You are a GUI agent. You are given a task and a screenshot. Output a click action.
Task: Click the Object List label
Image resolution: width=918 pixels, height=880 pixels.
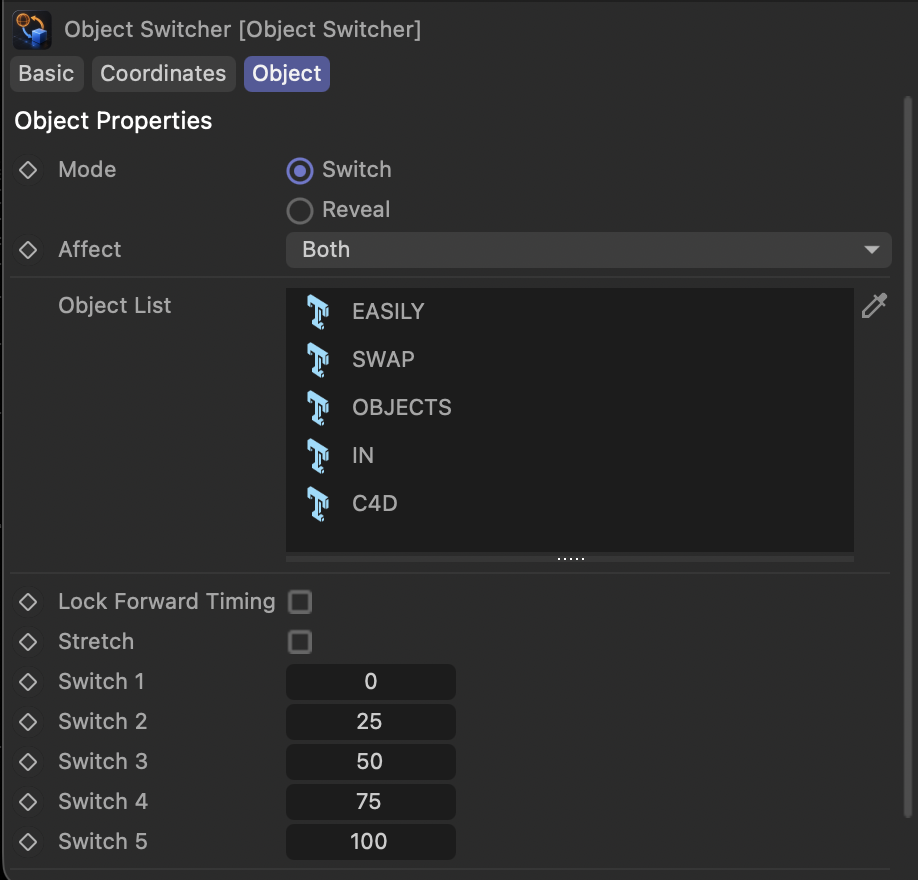(115, 306)
